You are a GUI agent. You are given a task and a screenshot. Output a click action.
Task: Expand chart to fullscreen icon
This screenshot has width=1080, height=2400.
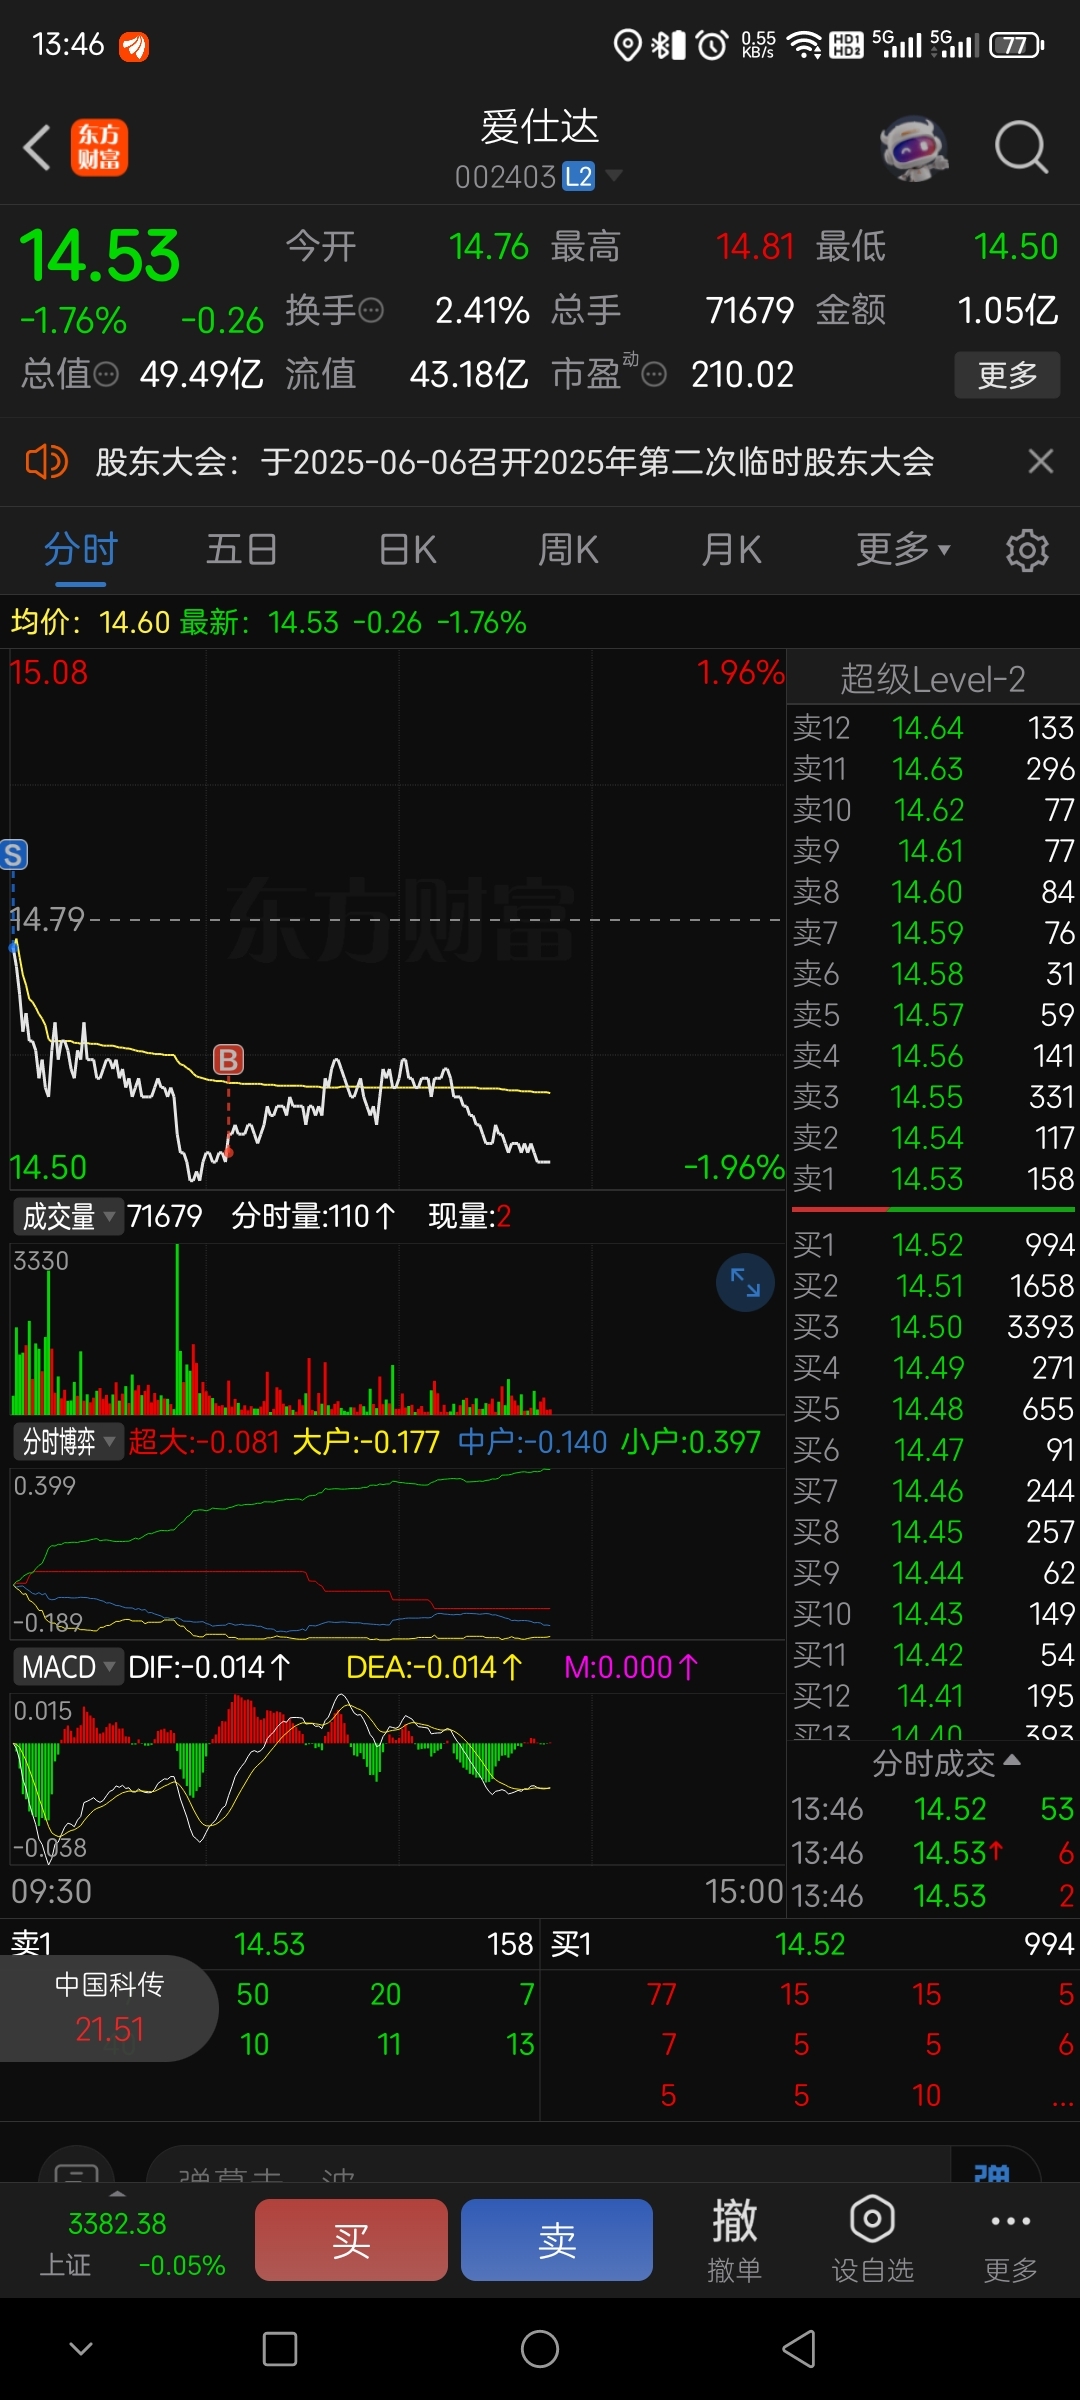coord(745,1283)
